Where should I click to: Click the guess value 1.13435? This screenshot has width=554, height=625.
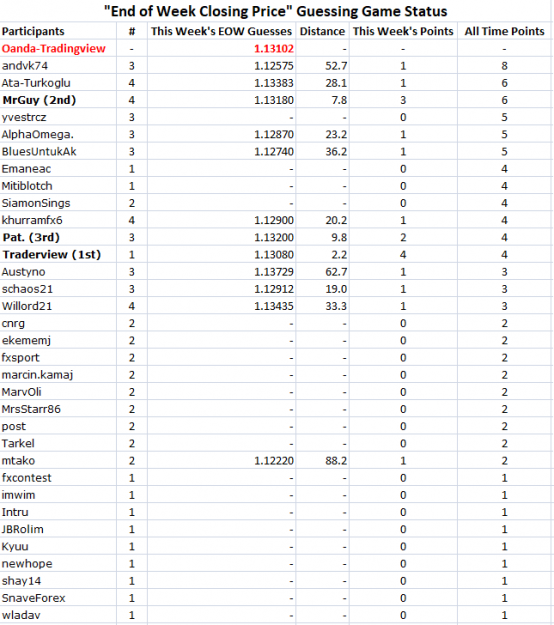(274, 306)
